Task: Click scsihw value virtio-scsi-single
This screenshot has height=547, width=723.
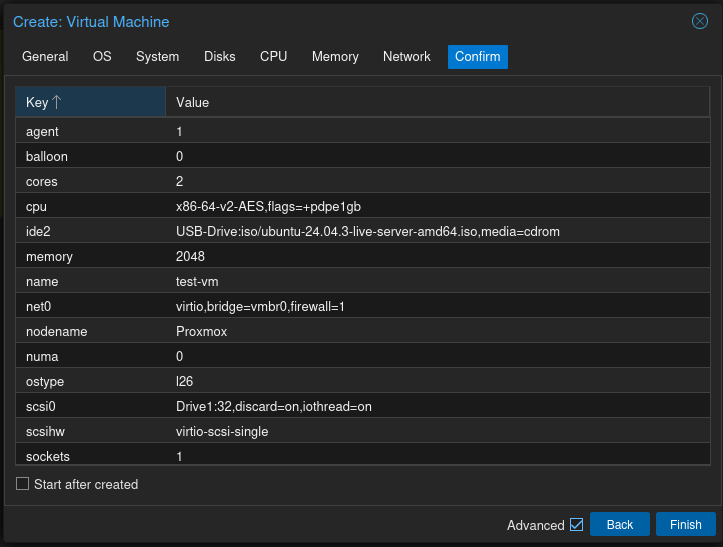Action: [222, 431]
